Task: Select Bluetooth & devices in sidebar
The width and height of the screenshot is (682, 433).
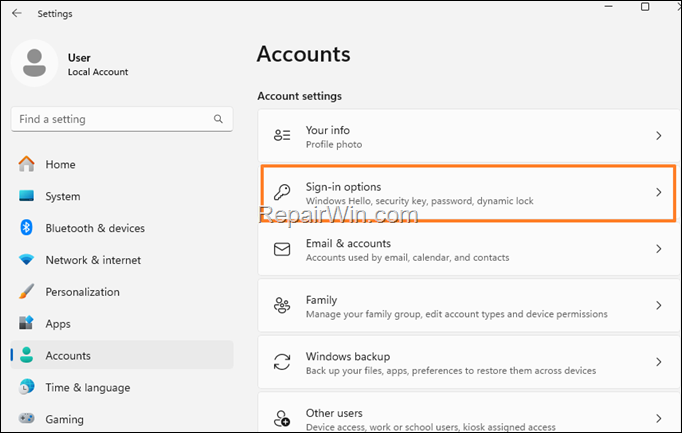Action: 122,228
